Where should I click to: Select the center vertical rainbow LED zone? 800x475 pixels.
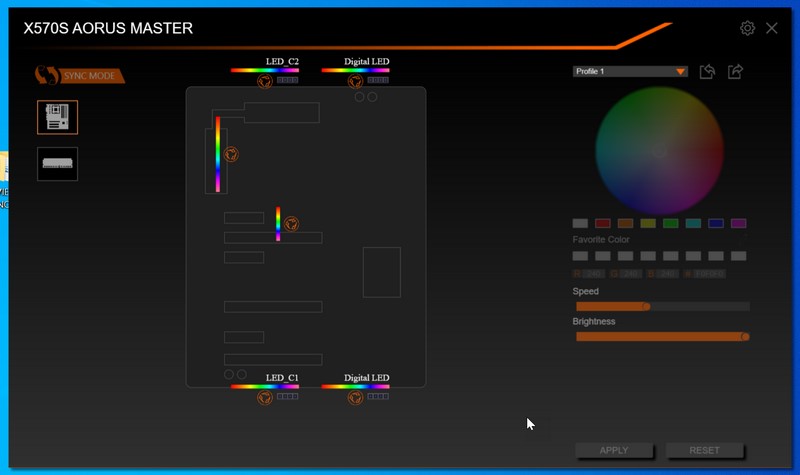pyautogui.click(x=278, y=223)
